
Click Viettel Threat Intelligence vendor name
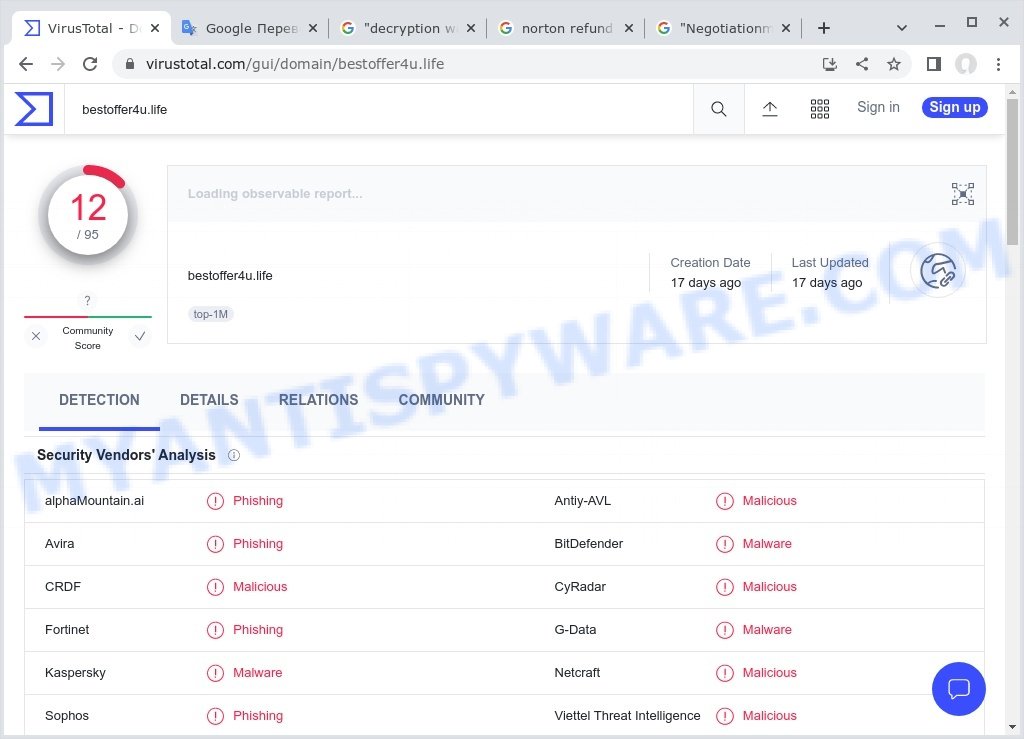(627, 716)
